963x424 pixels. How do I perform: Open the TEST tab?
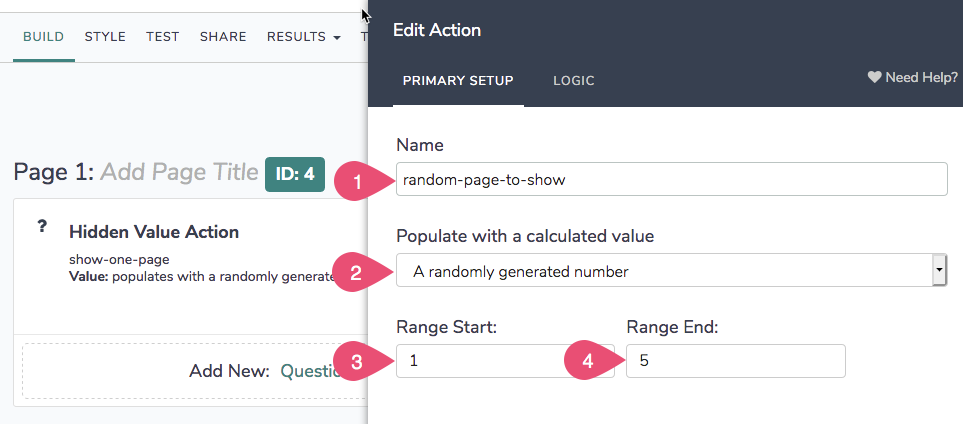pos(162,37)
